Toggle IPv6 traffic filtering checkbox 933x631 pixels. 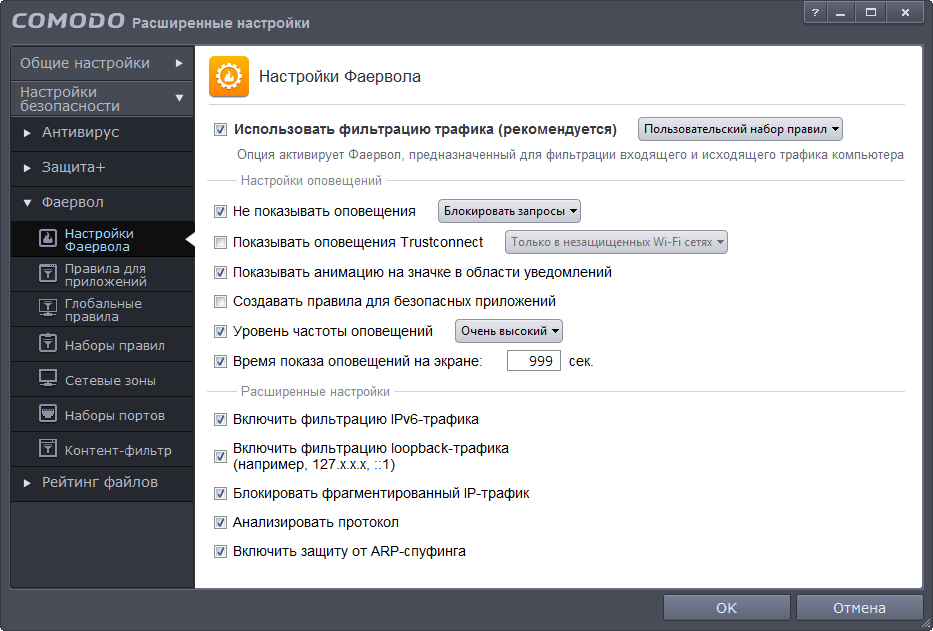click(x=220, y=420)
